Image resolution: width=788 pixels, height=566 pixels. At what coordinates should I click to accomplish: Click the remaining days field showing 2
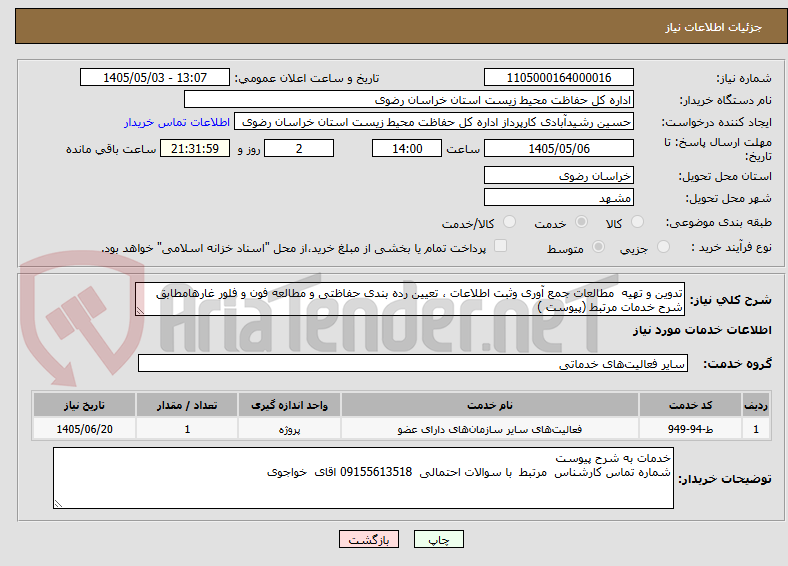pyautogui.click(x=299, y=148)
